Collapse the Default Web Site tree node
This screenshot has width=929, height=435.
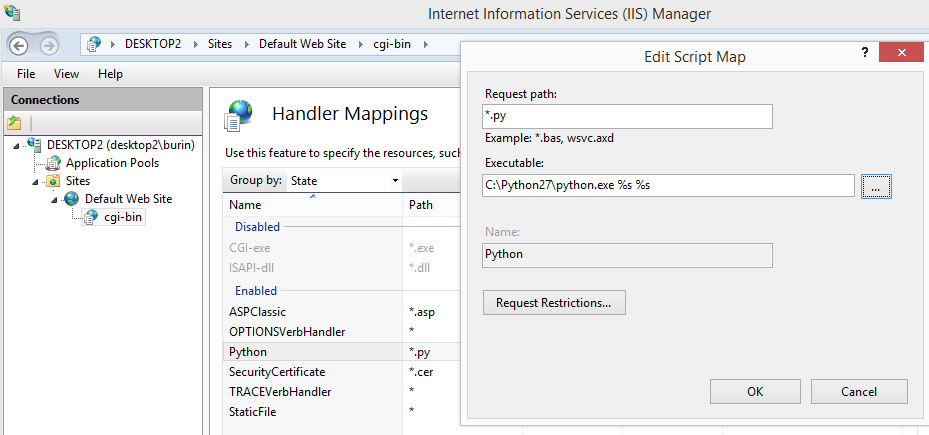tap(55, 199)
